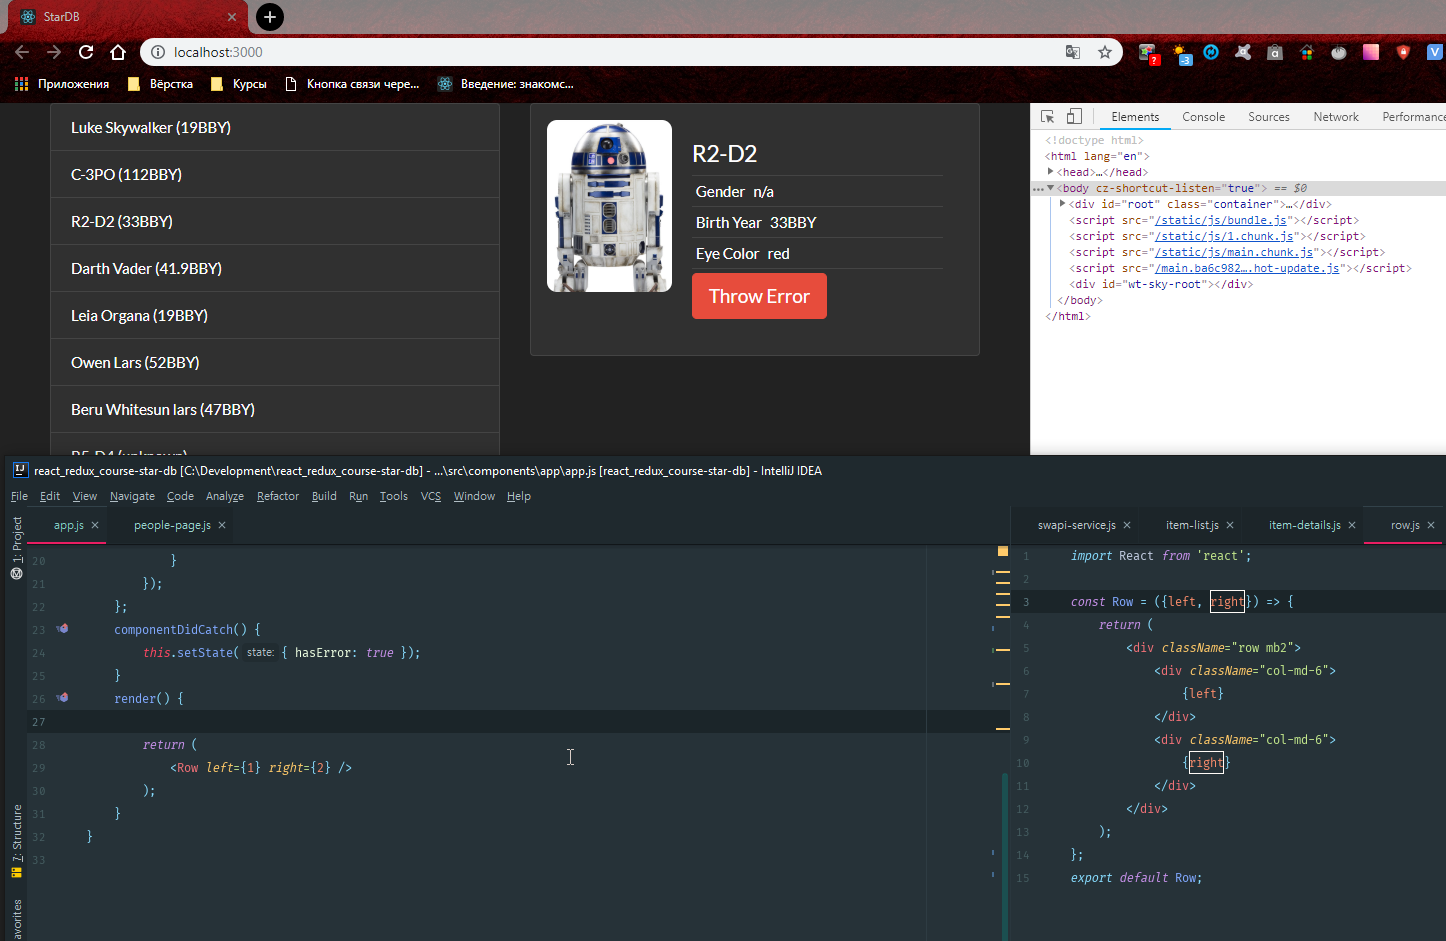This screenshot has width=1446, height=941.
Task: Select R2-D2 (33BBY) list item
Action: coord(275,221)
